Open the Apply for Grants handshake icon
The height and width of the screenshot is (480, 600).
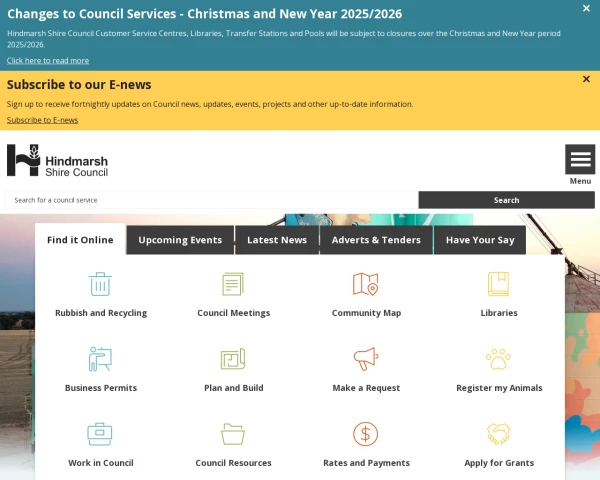(x=498, y=434)
